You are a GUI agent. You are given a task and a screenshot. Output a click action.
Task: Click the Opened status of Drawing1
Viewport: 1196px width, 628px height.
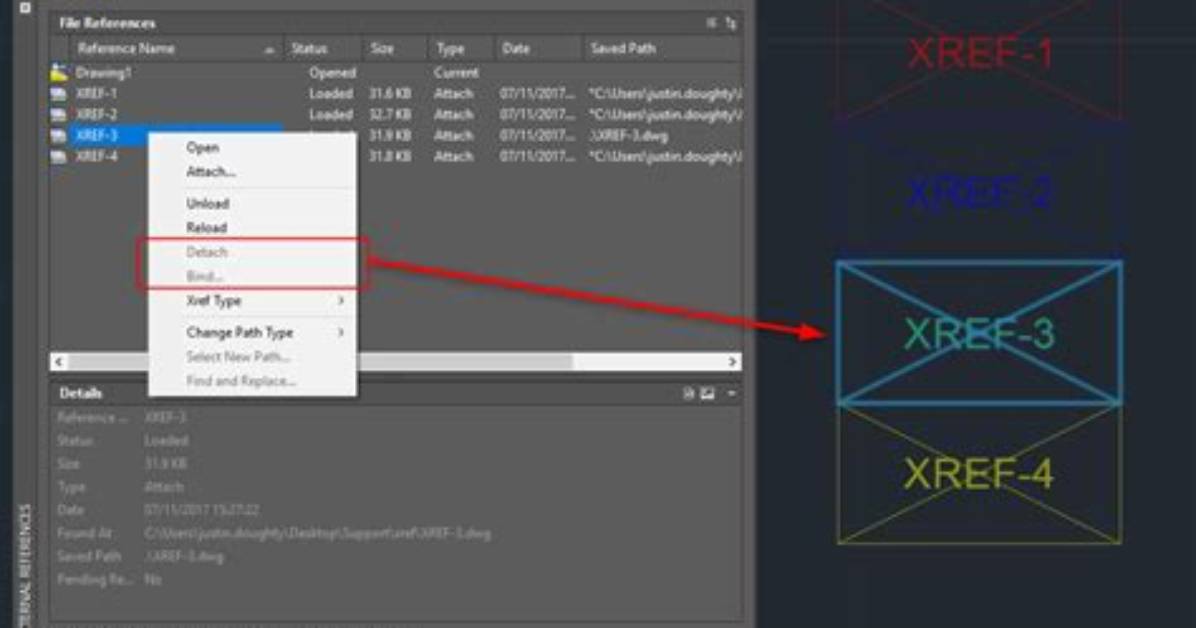333,73
